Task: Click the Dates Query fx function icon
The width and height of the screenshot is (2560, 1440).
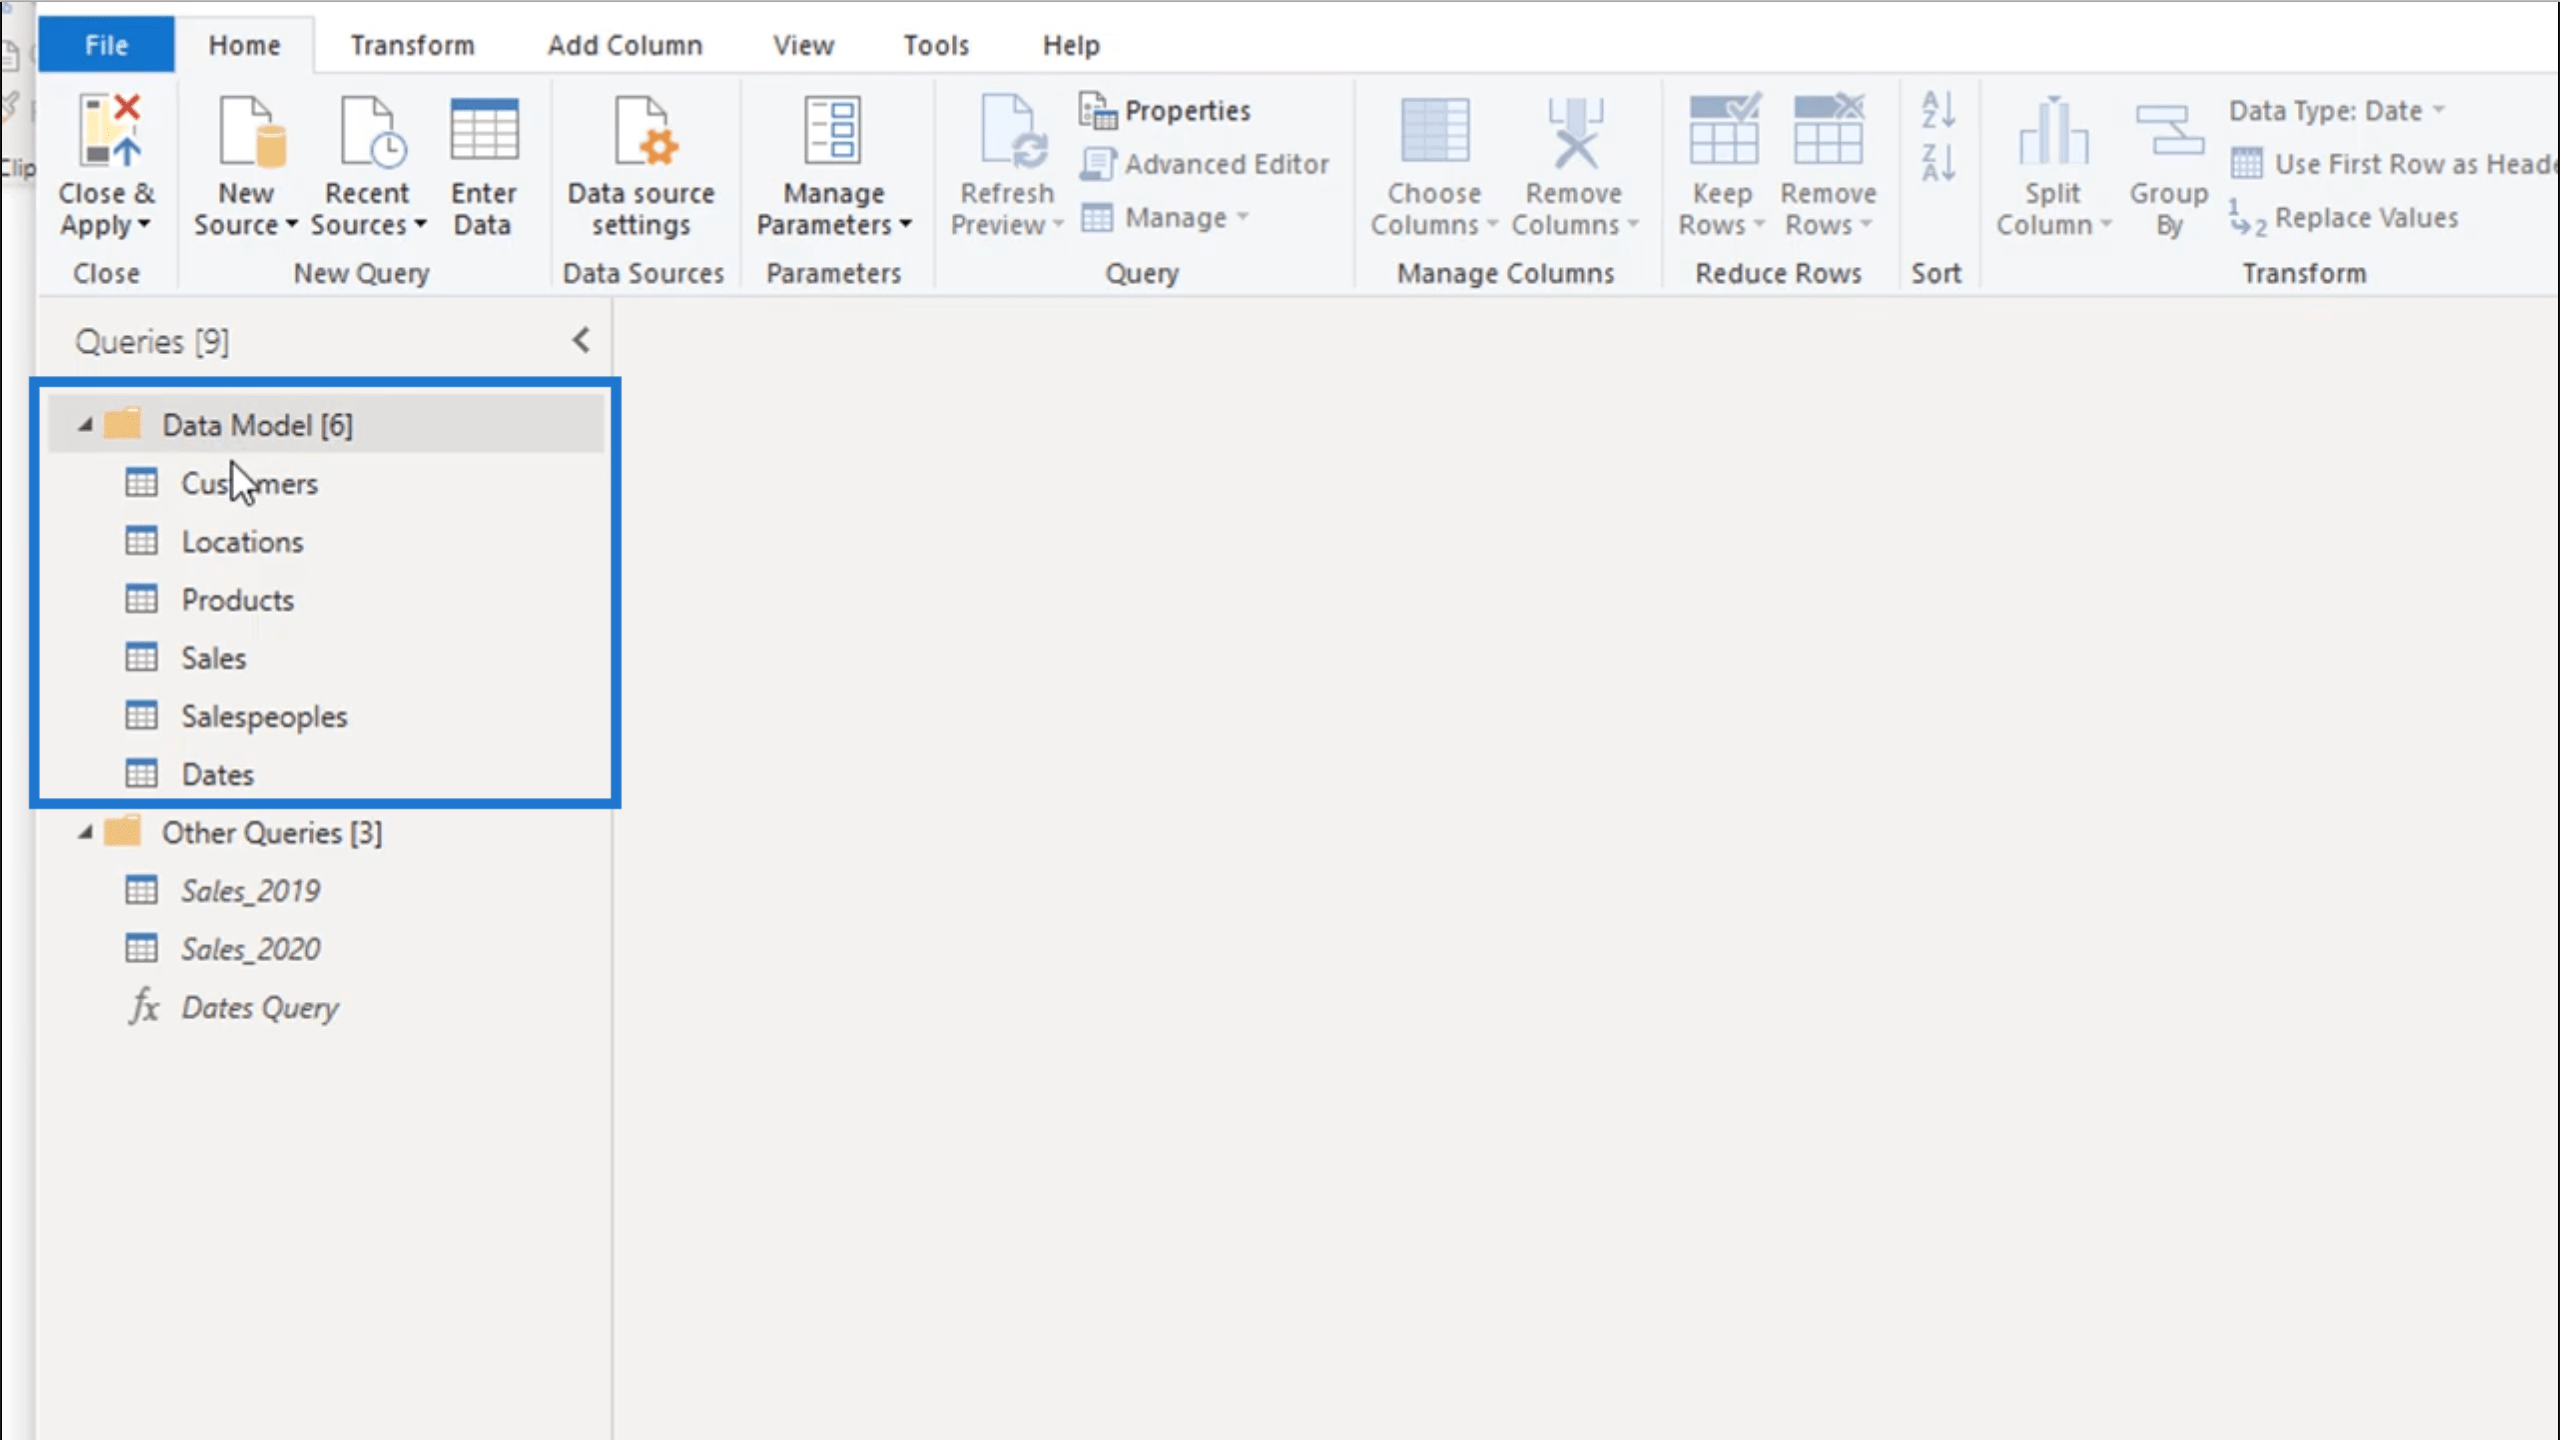Action: [144, 1006]
